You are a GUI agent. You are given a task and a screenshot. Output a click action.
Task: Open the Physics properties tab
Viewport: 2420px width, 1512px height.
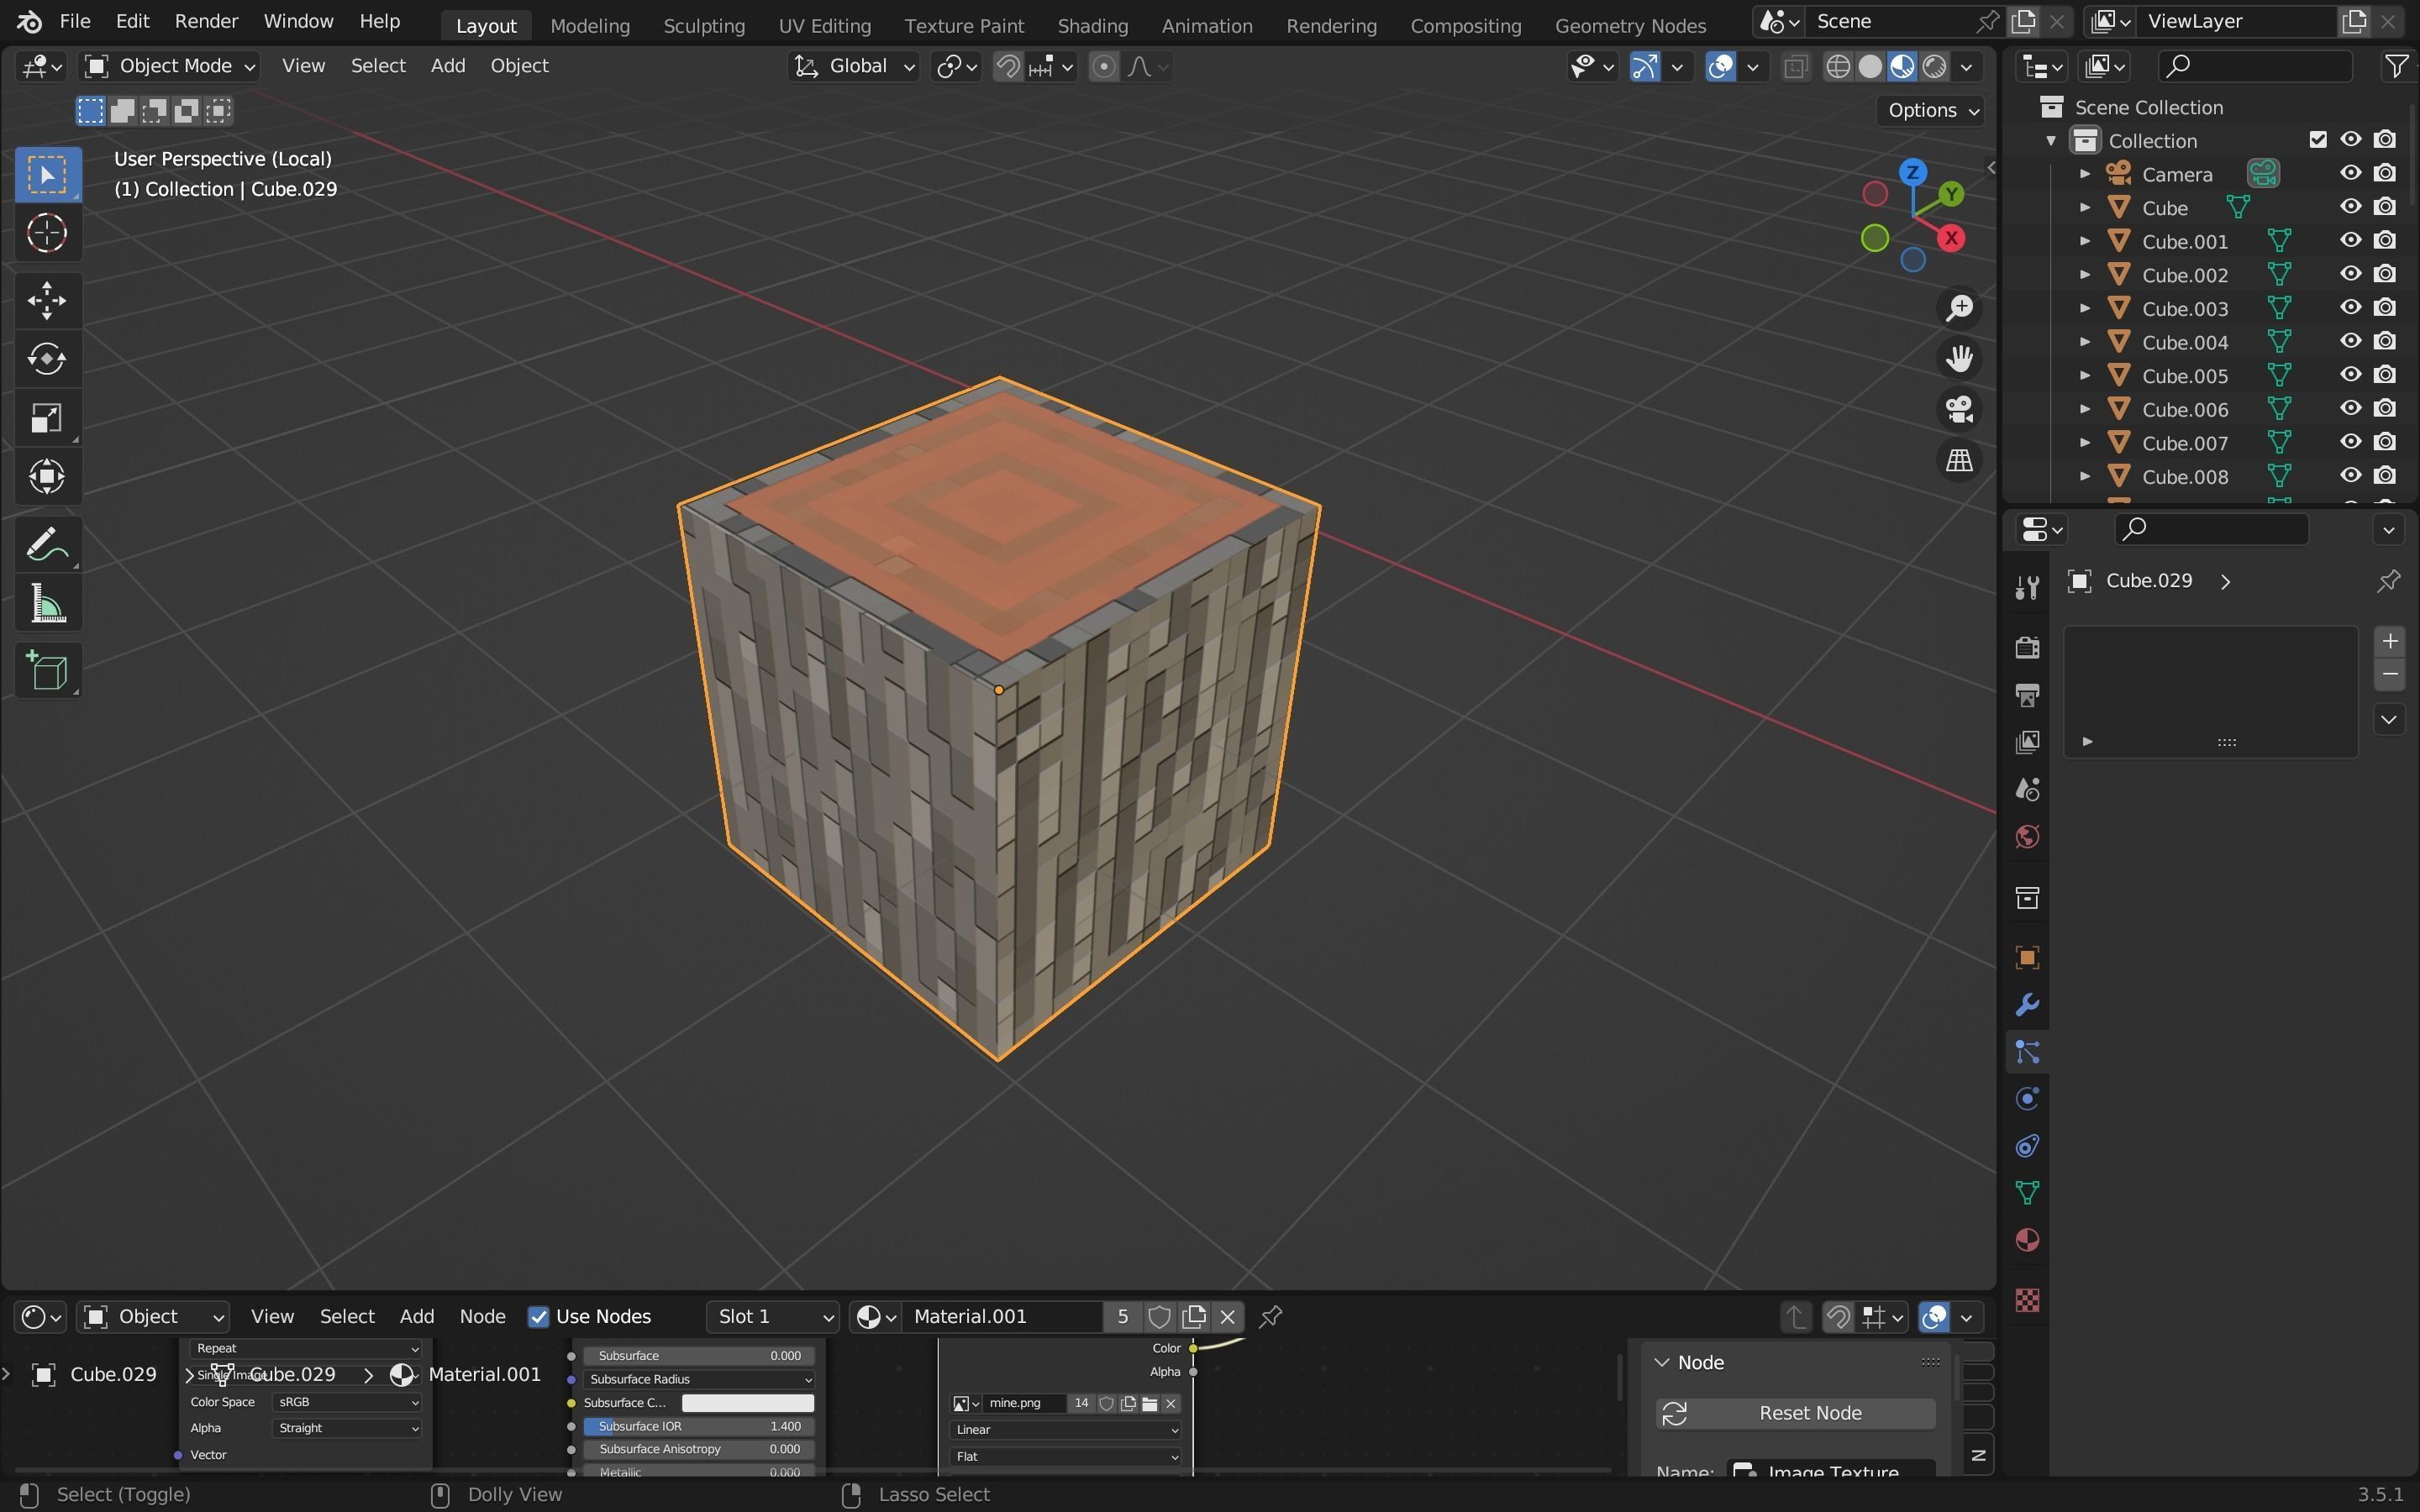point(2027,1099)
